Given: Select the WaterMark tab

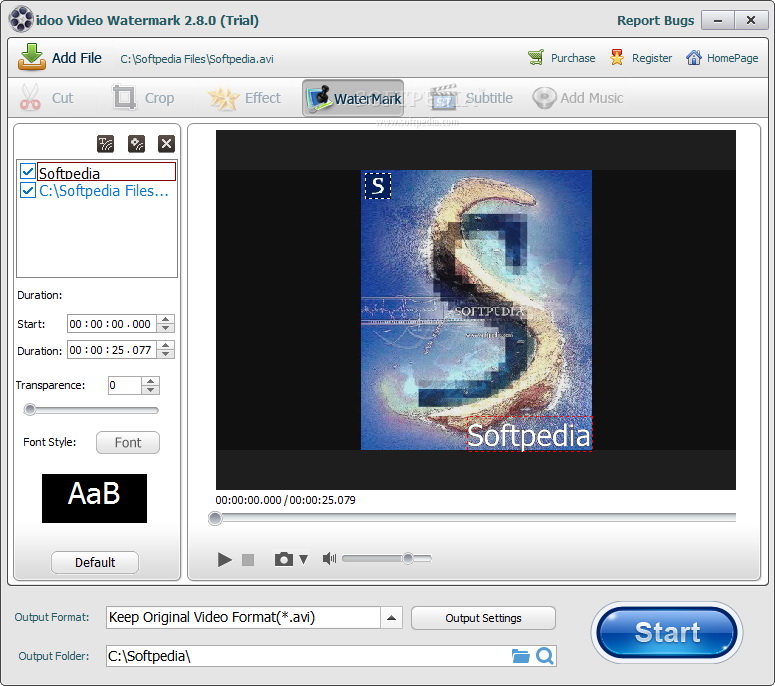Looking at the screenshot, I should (353, 98).
